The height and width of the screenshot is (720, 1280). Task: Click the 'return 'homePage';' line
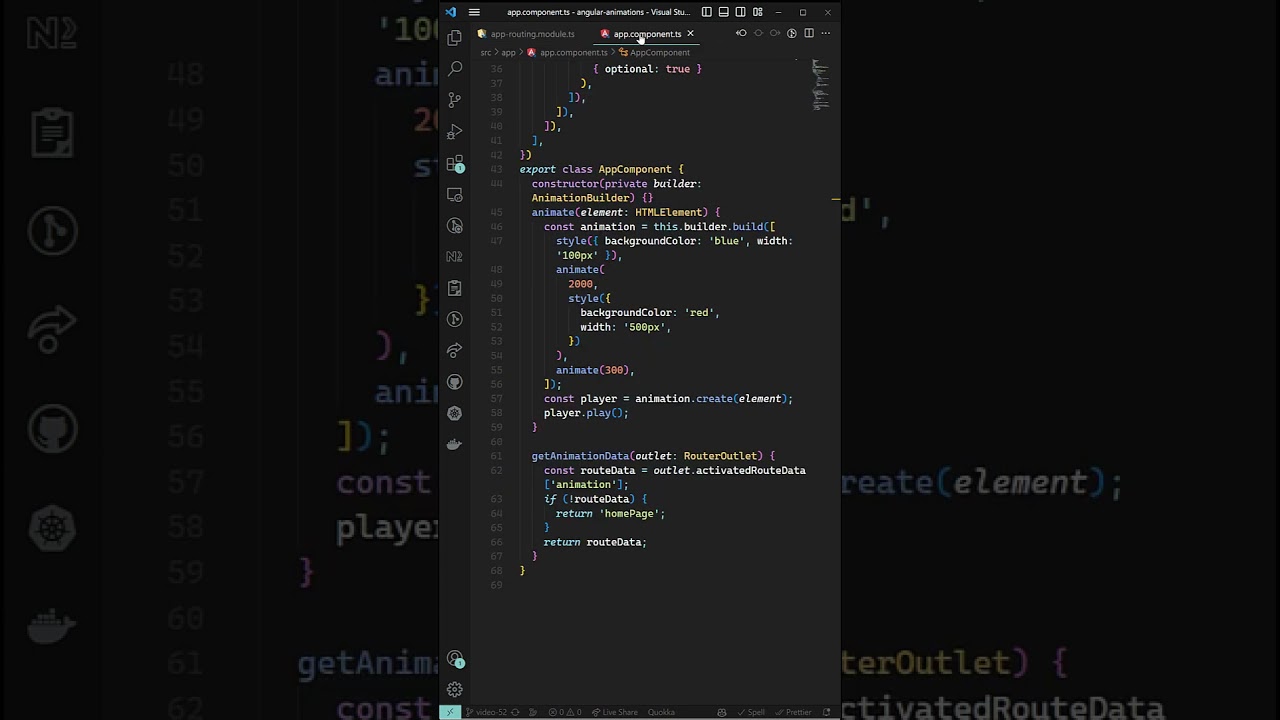tap(610, 513)
